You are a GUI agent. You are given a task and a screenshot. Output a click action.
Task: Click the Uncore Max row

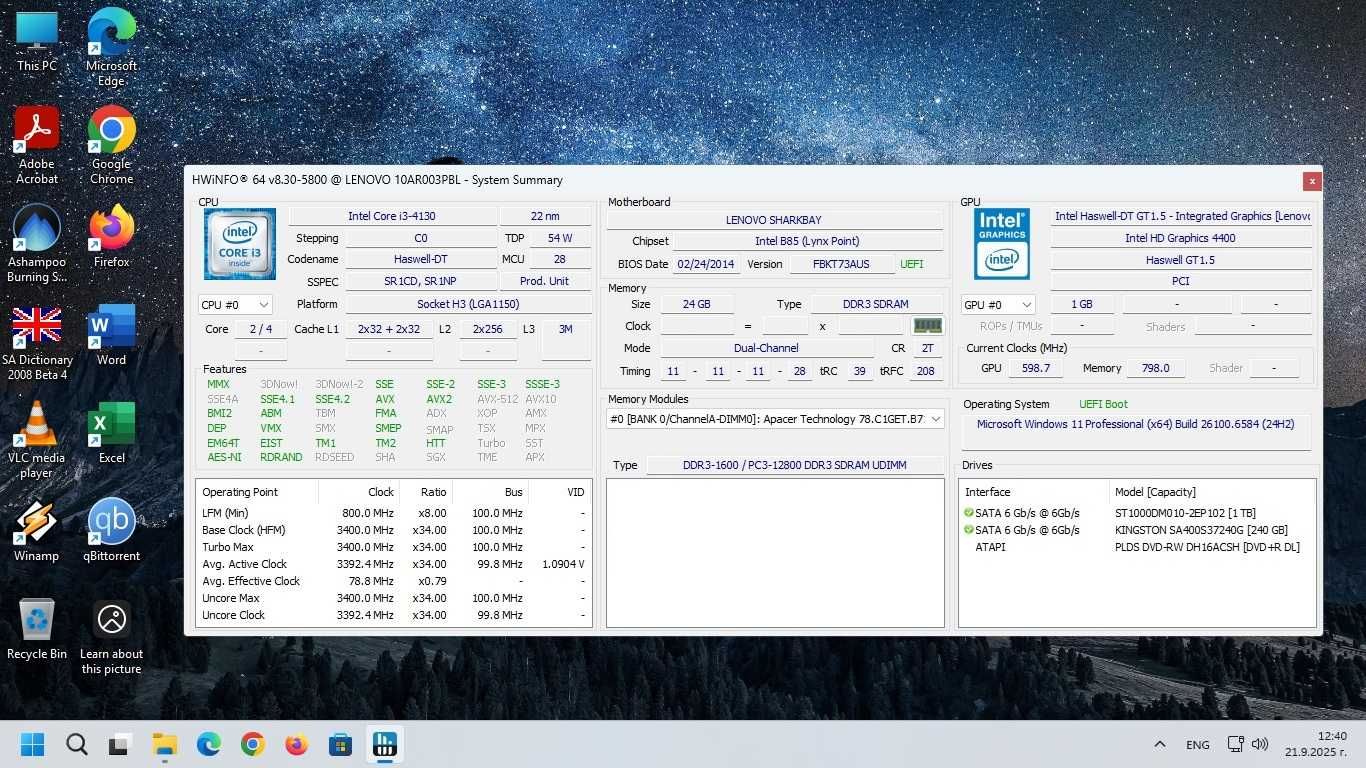(393, 598)
